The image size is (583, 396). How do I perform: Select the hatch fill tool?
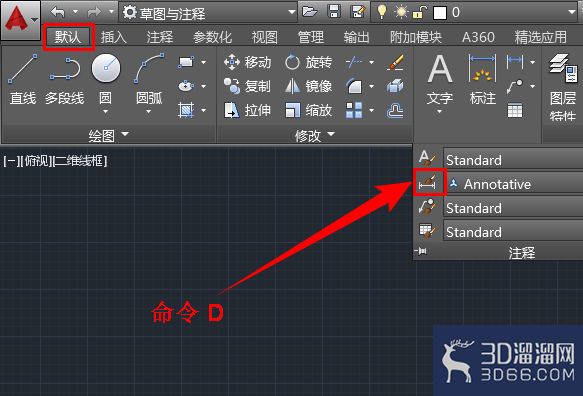pyautogui.click(x=186, y=110)
